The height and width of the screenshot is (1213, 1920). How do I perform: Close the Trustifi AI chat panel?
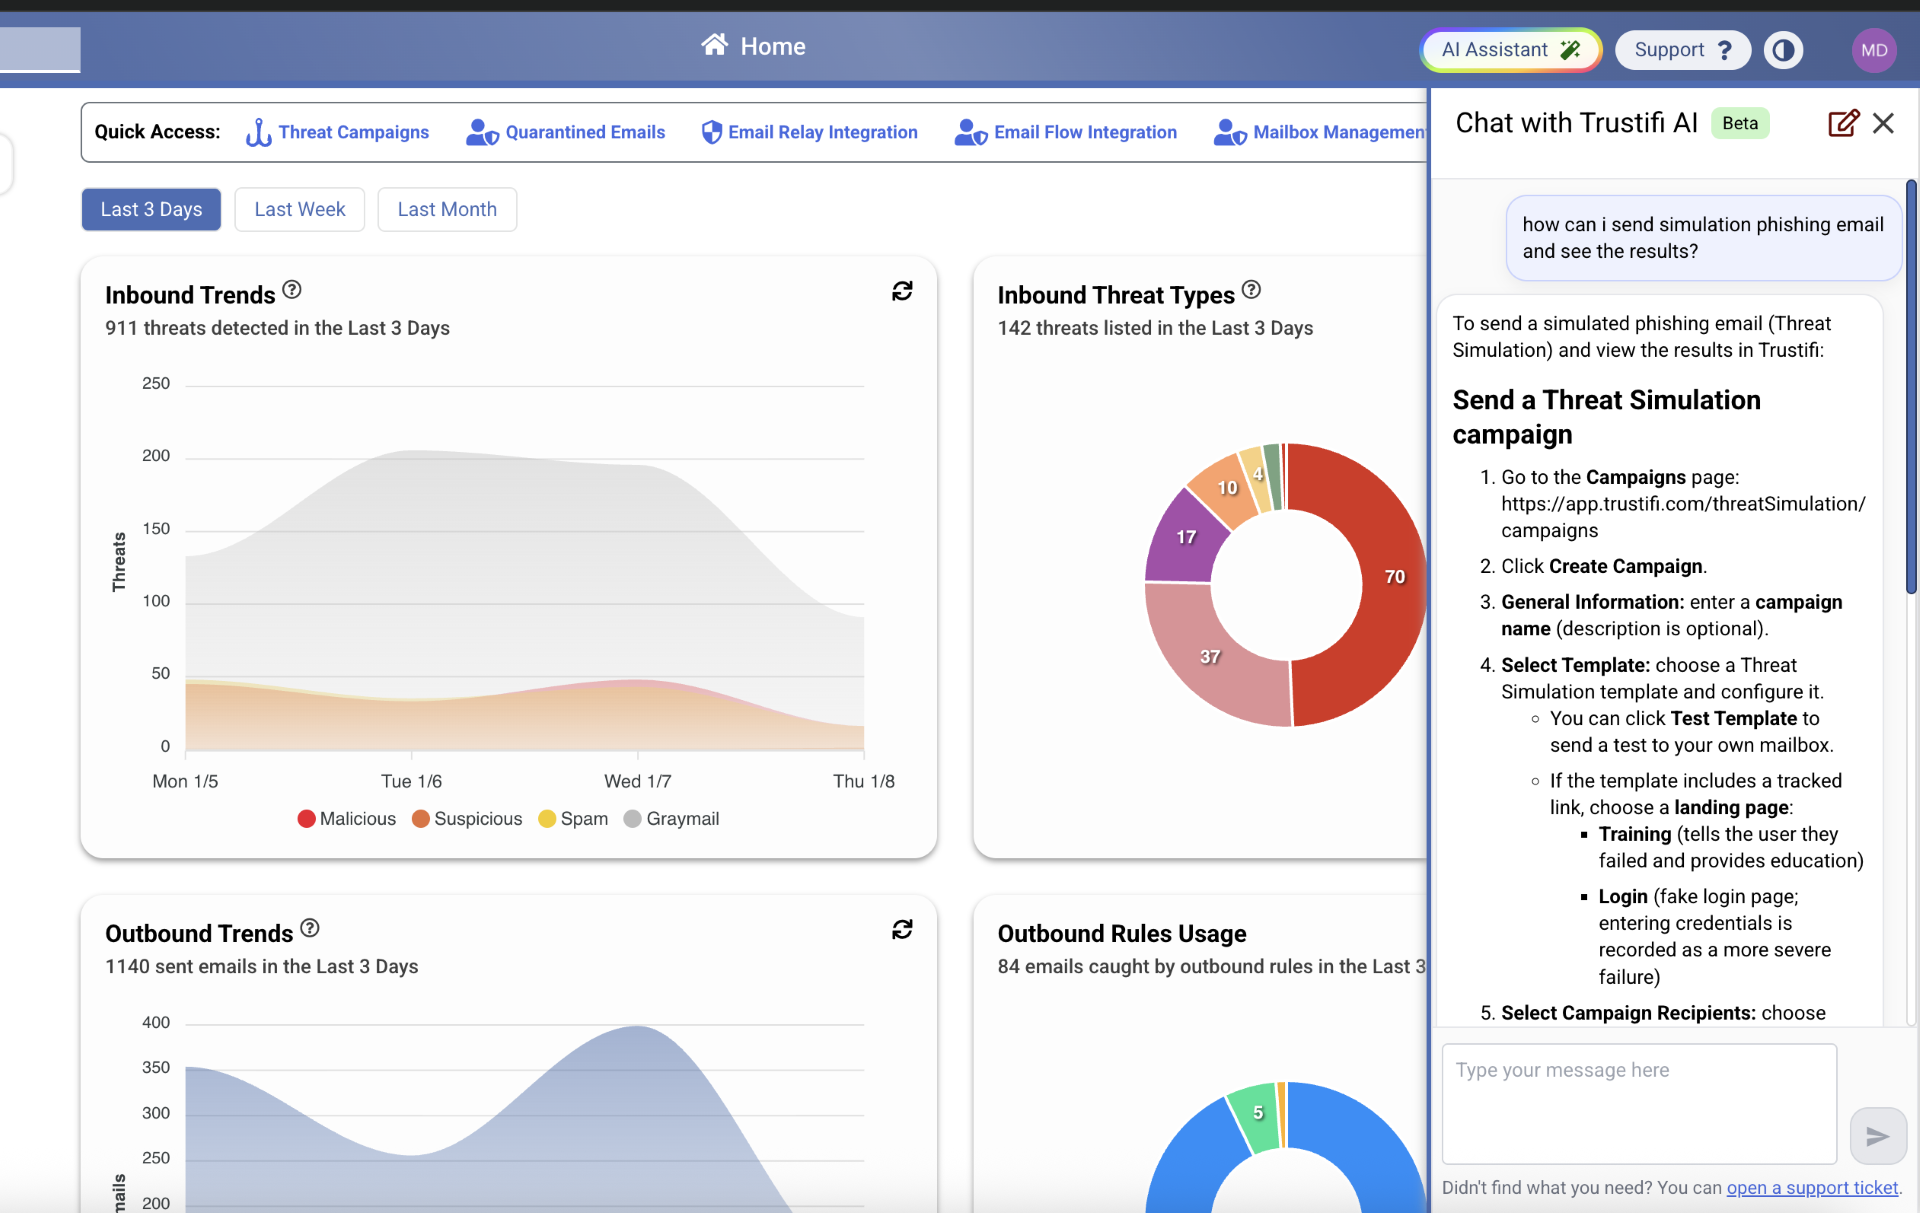pyautogui.click(x=1883, y=123)
